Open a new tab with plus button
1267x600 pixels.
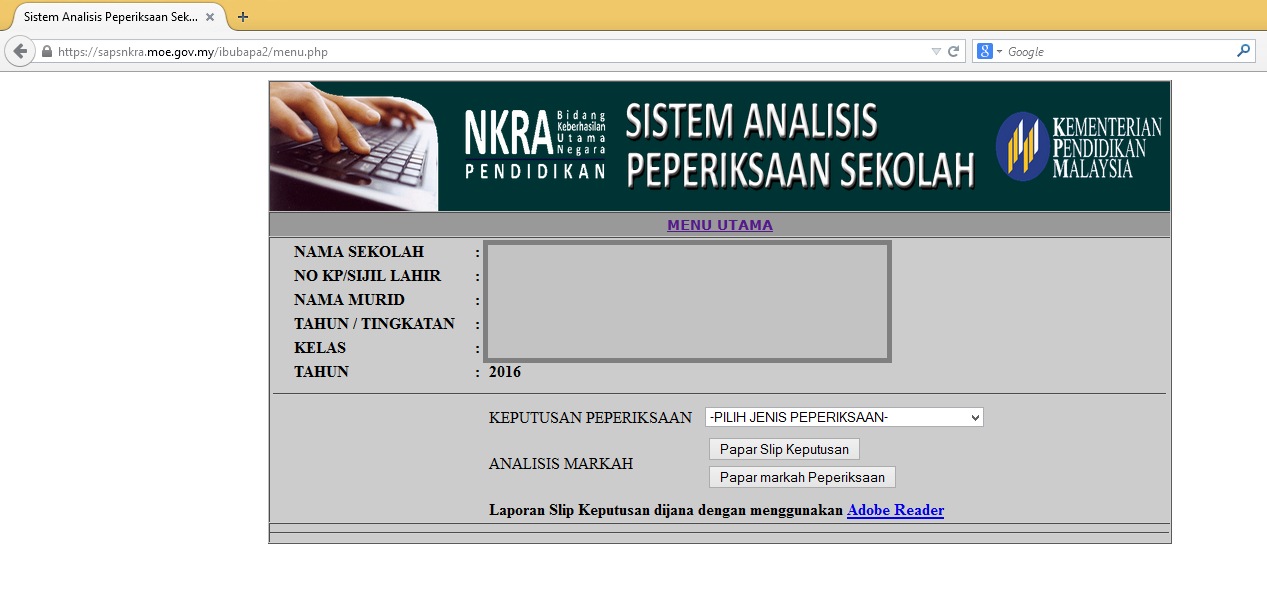click(243, 17)
